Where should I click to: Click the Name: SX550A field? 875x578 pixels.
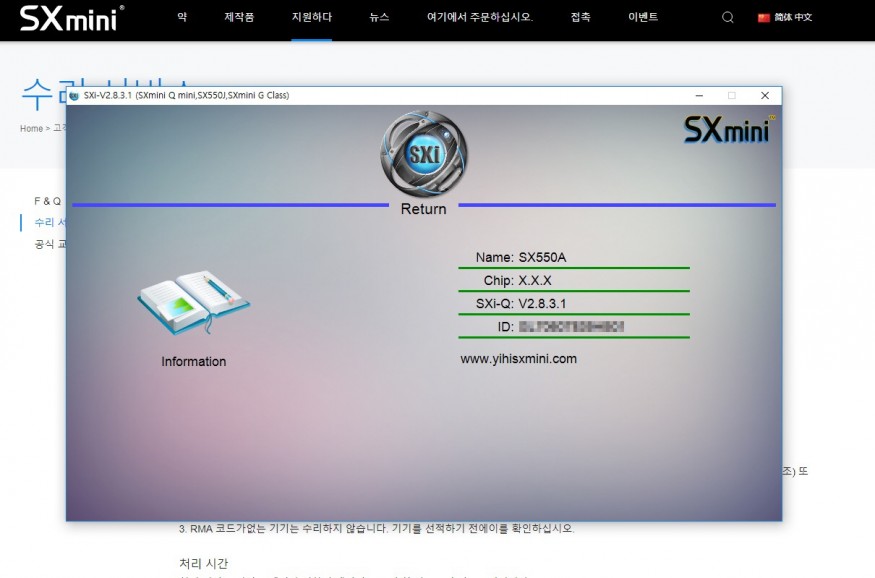(x=574, y=257)
